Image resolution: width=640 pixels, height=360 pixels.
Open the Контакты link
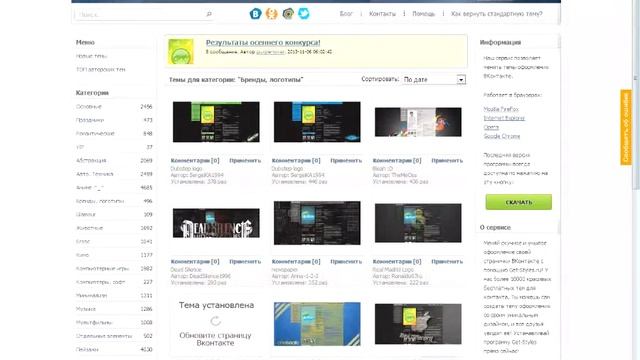pos(382,14)
